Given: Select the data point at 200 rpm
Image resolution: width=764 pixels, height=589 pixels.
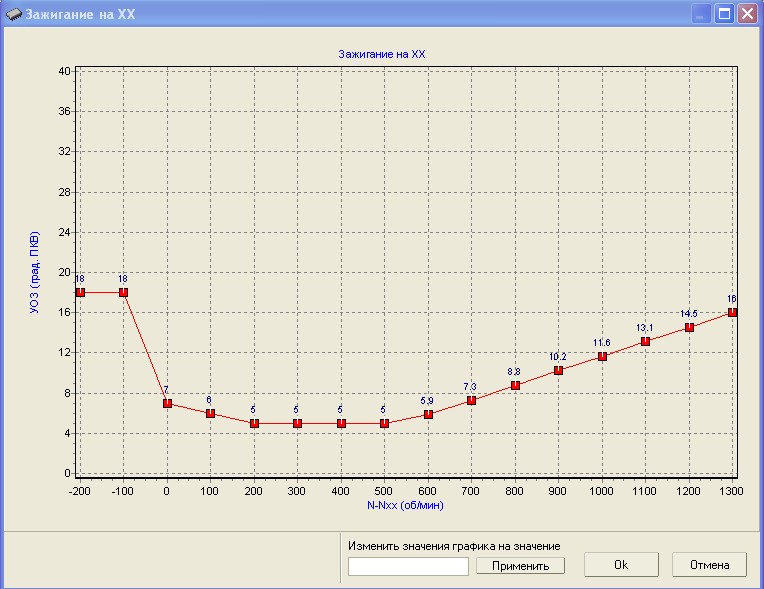Looking at the screenshot, I should click(254, 423).
